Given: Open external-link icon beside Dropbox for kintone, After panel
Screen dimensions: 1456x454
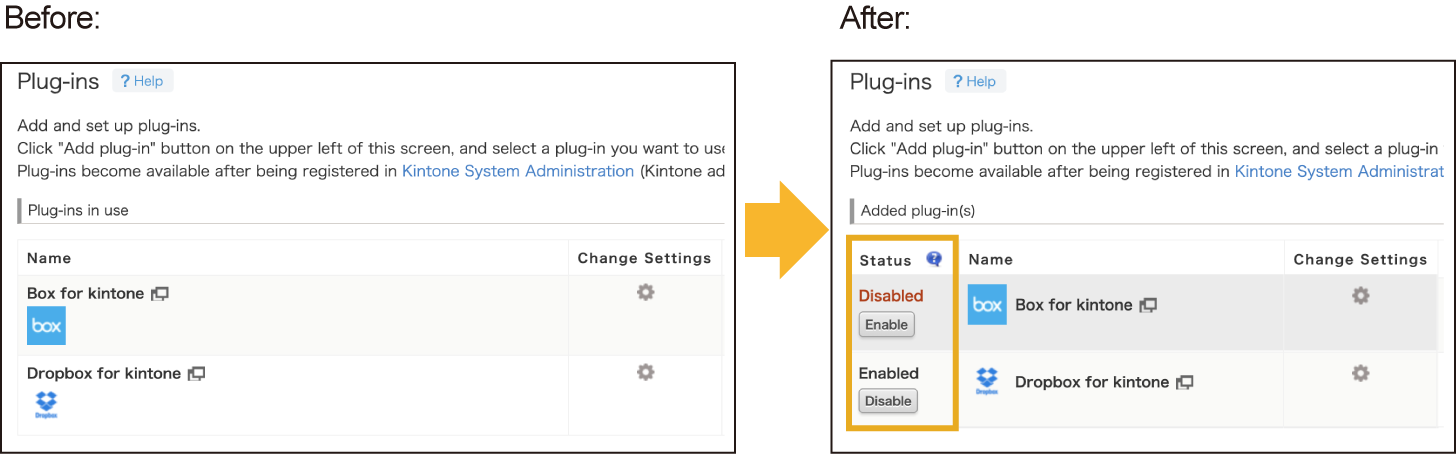Looking at the screenshot, I should pyautogui.click(x=1185, y=382).
